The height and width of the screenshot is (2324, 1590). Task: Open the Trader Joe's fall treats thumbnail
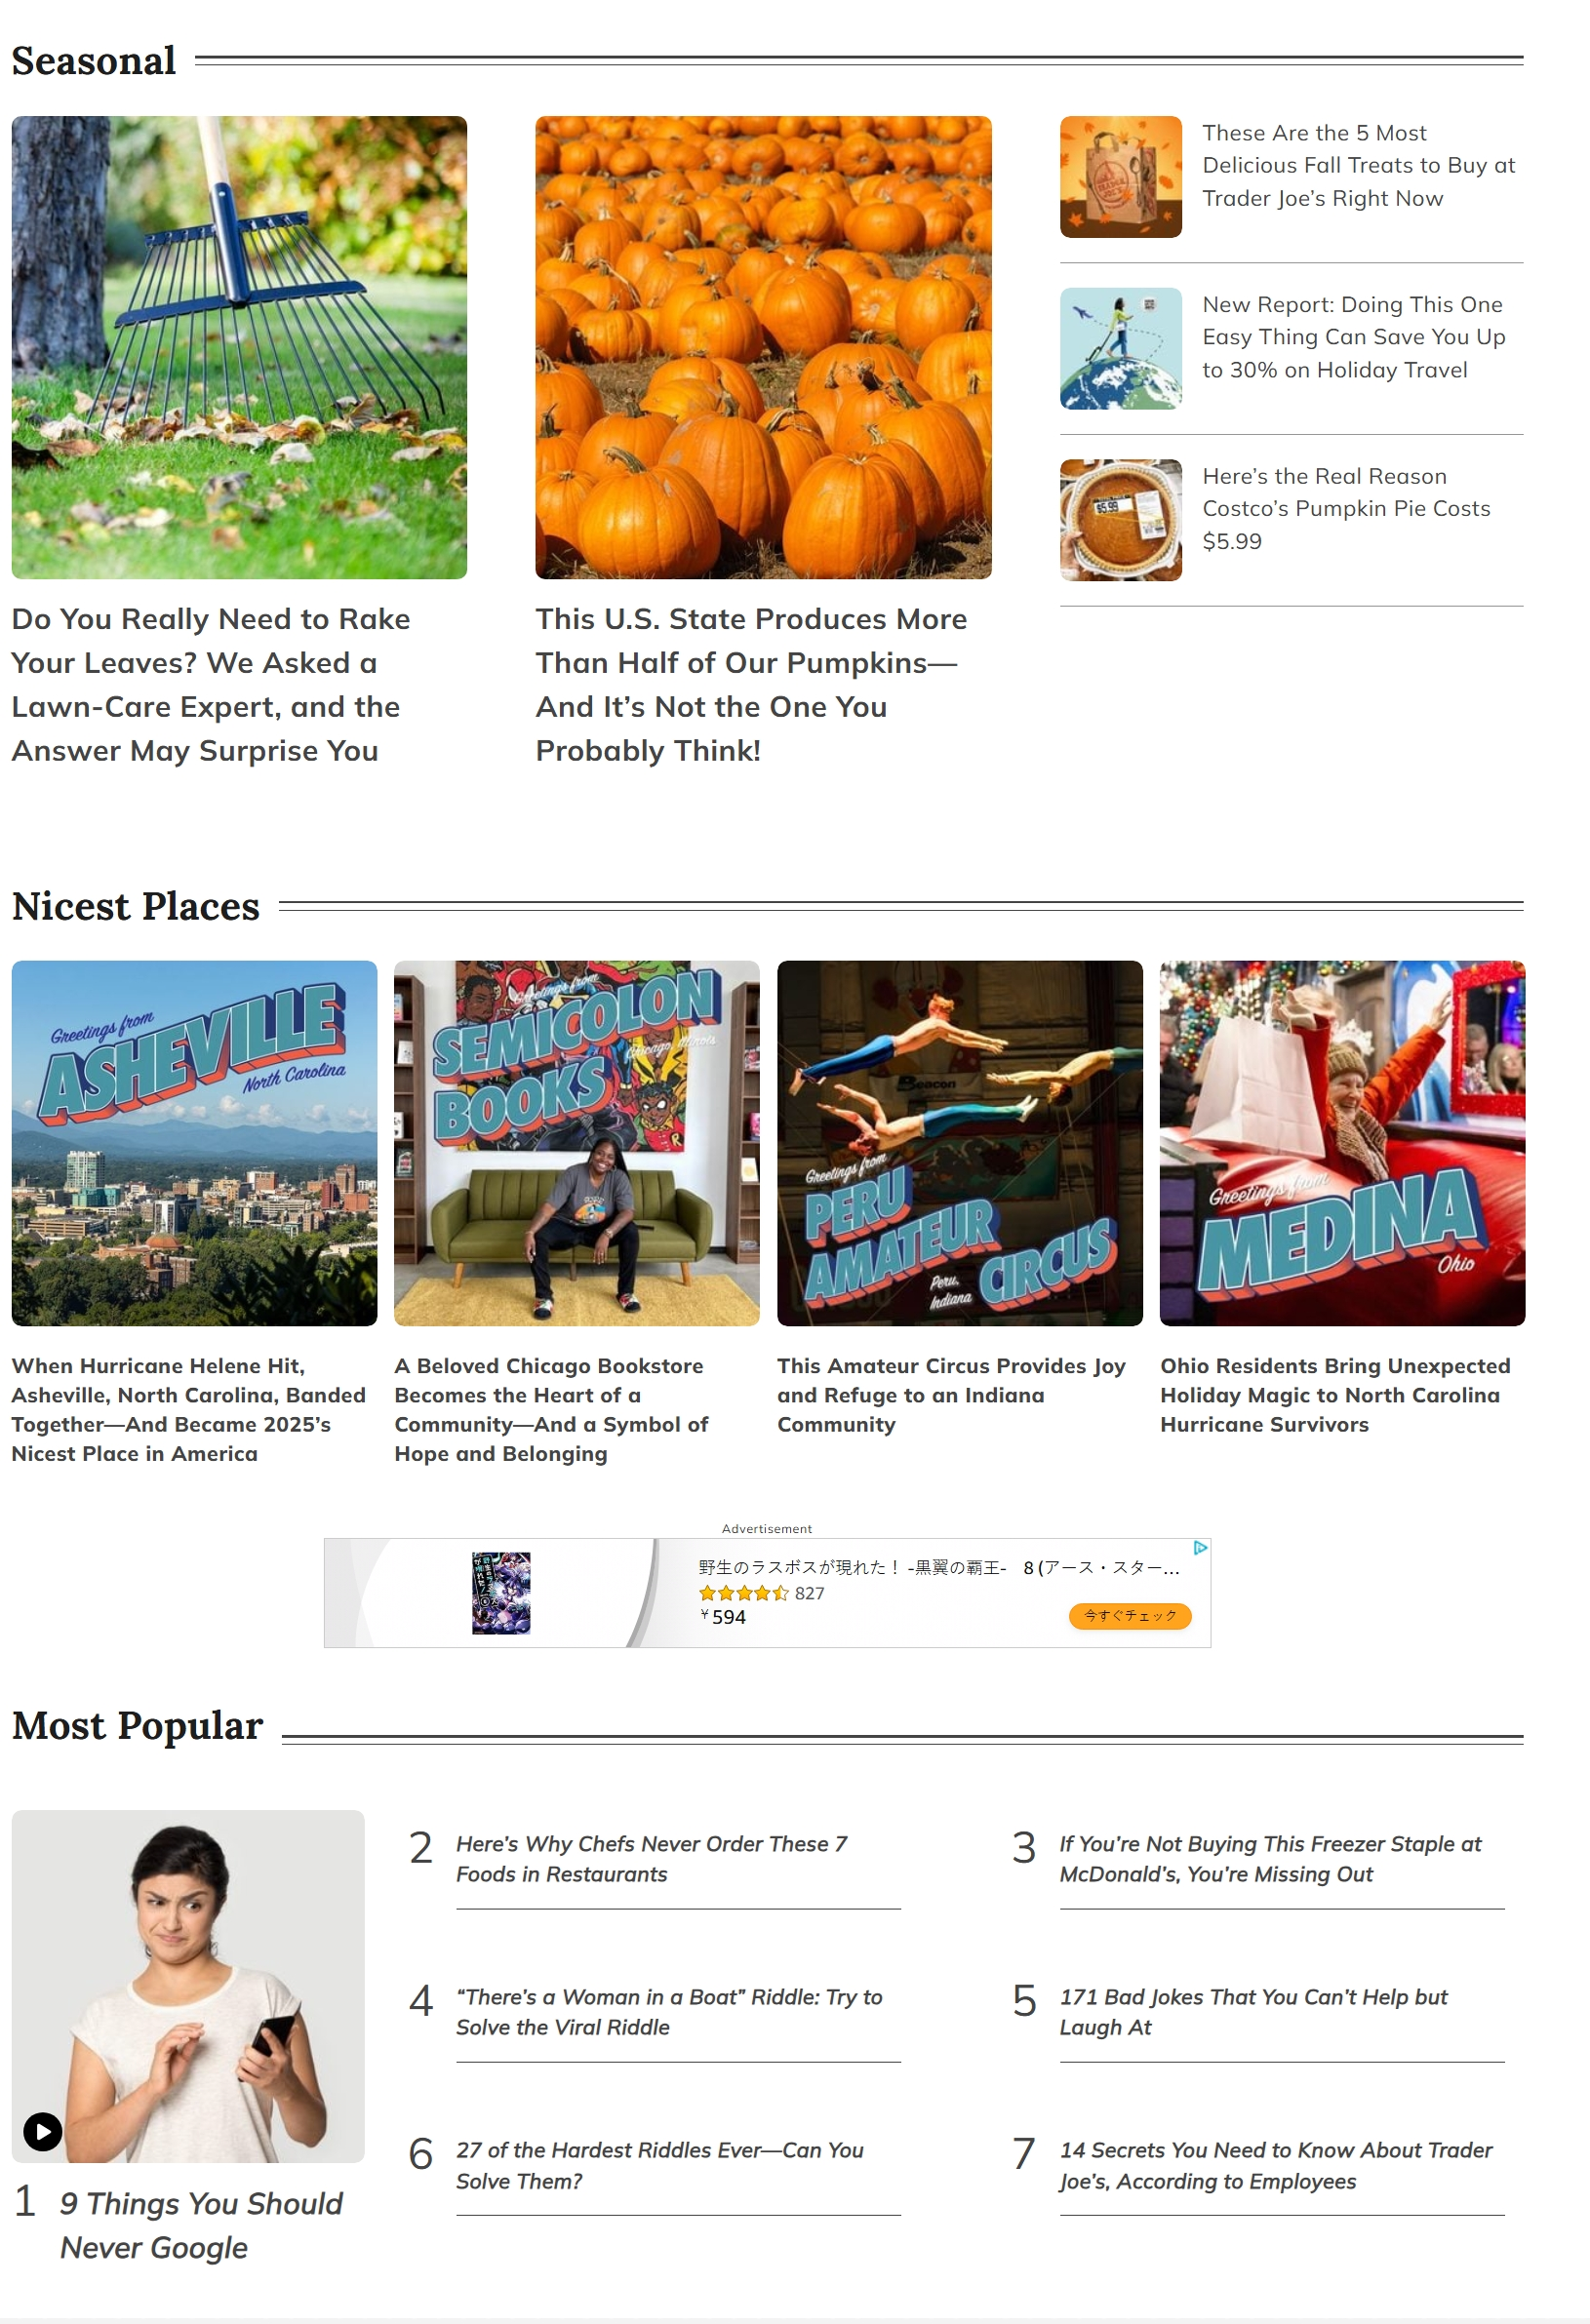pyautogui.click(x=1120, y=176)
